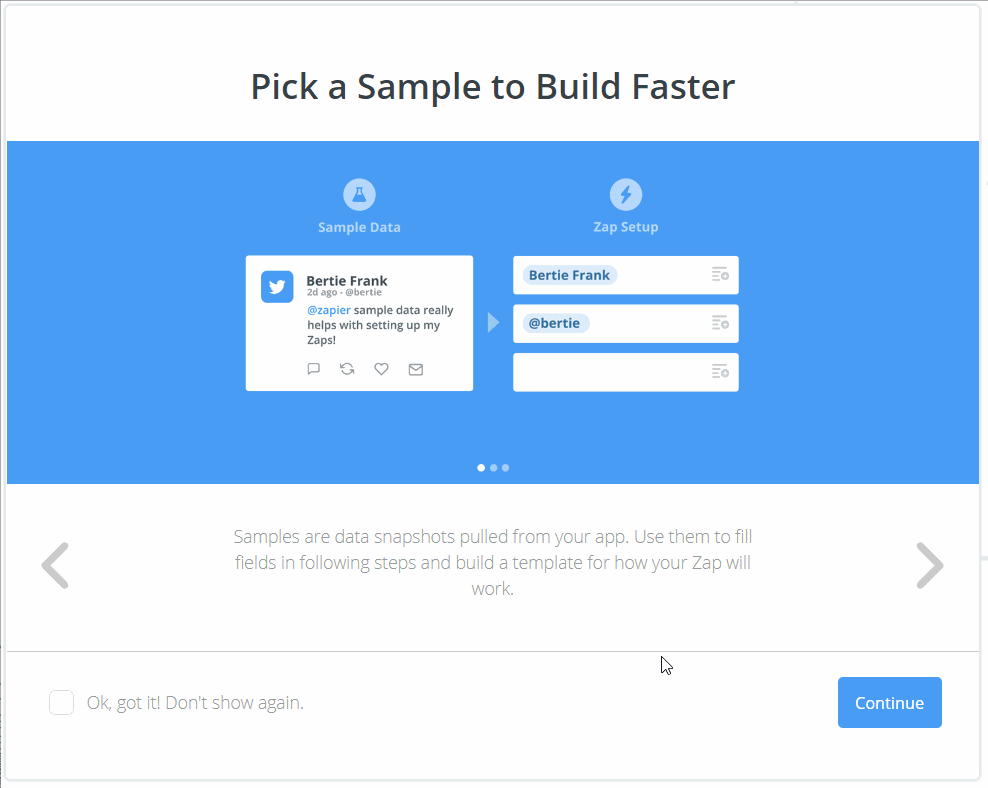
Task: Click the empty third Zap Setup field
Action: pos(610,372)
